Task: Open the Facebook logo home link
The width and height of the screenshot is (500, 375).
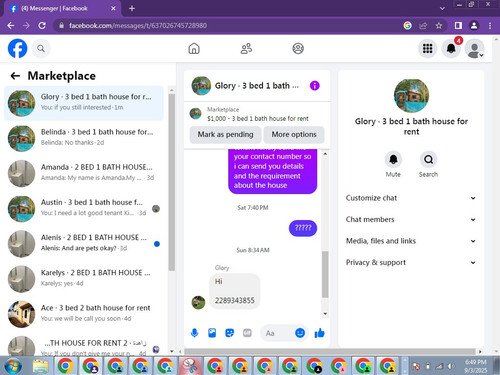Action: pos(18,49)
